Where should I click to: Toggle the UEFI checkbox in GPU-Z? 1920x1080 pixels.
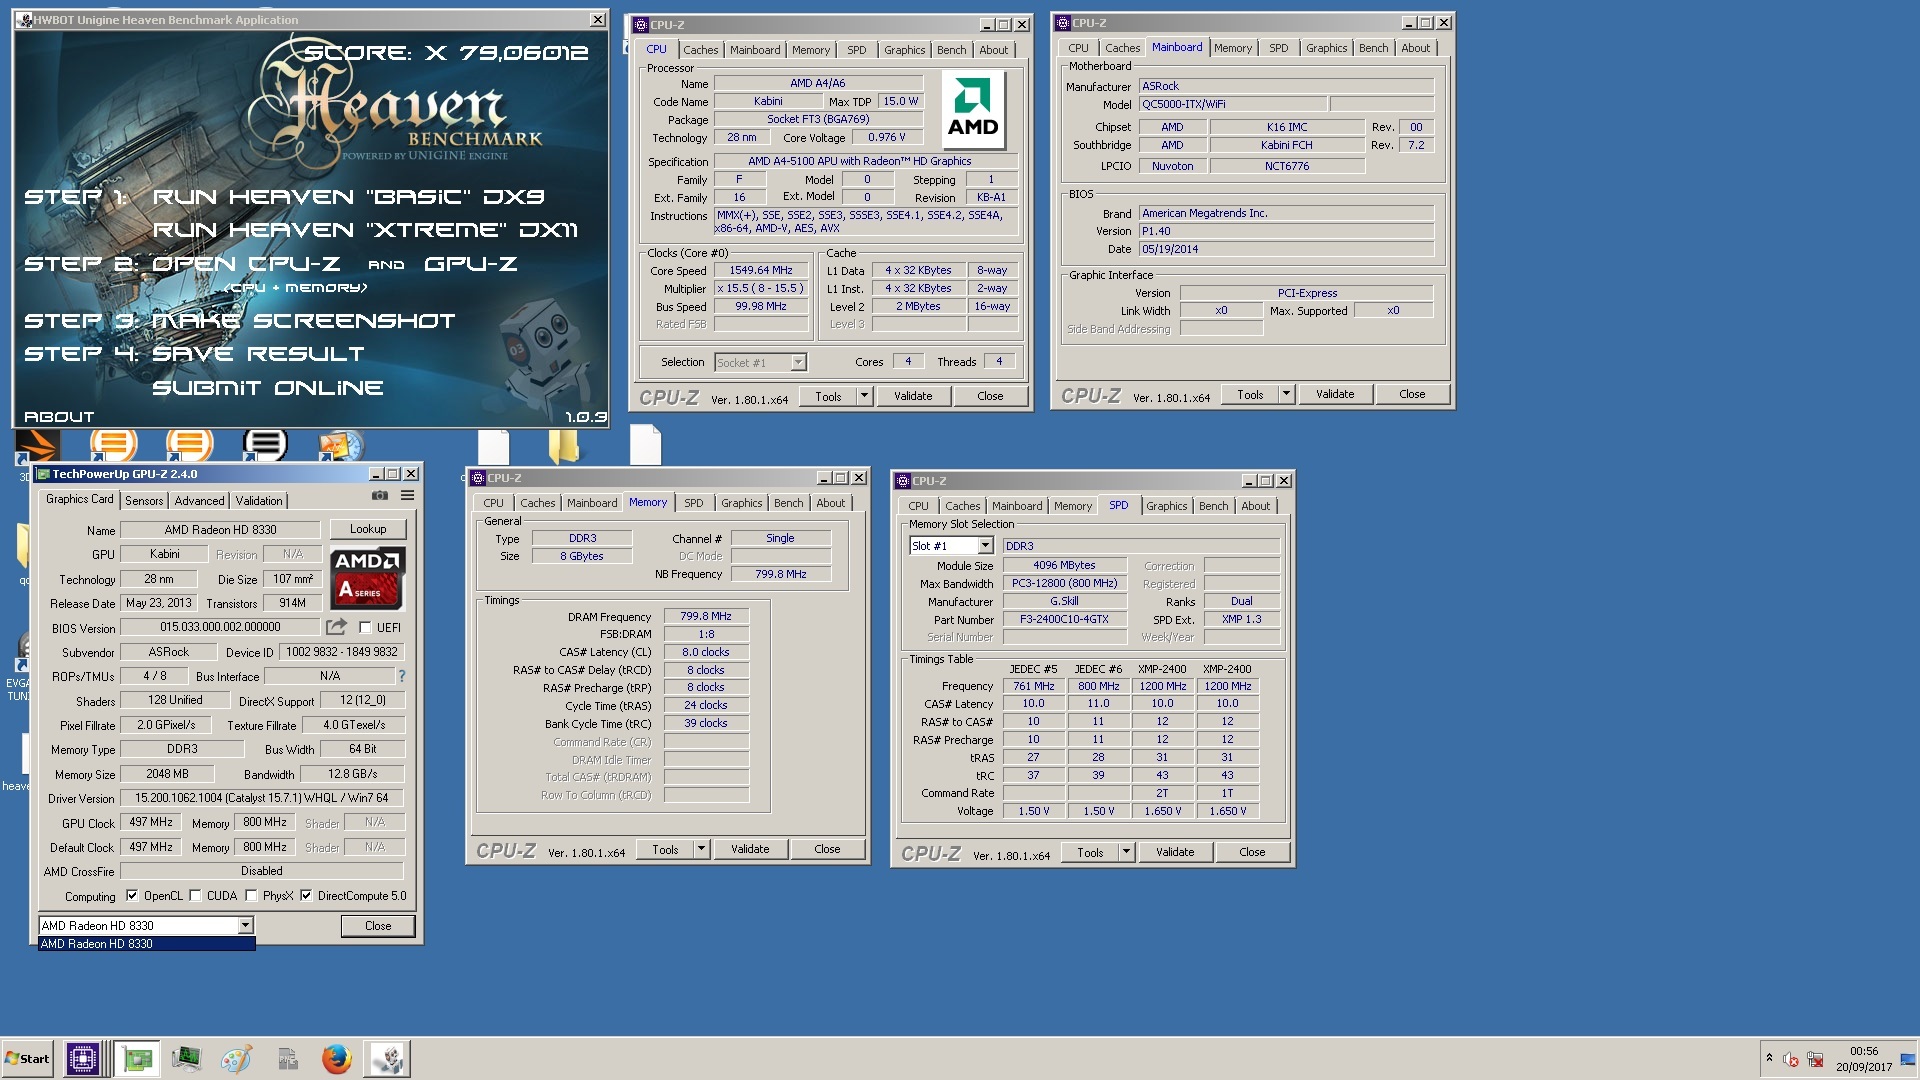(365, 628)
